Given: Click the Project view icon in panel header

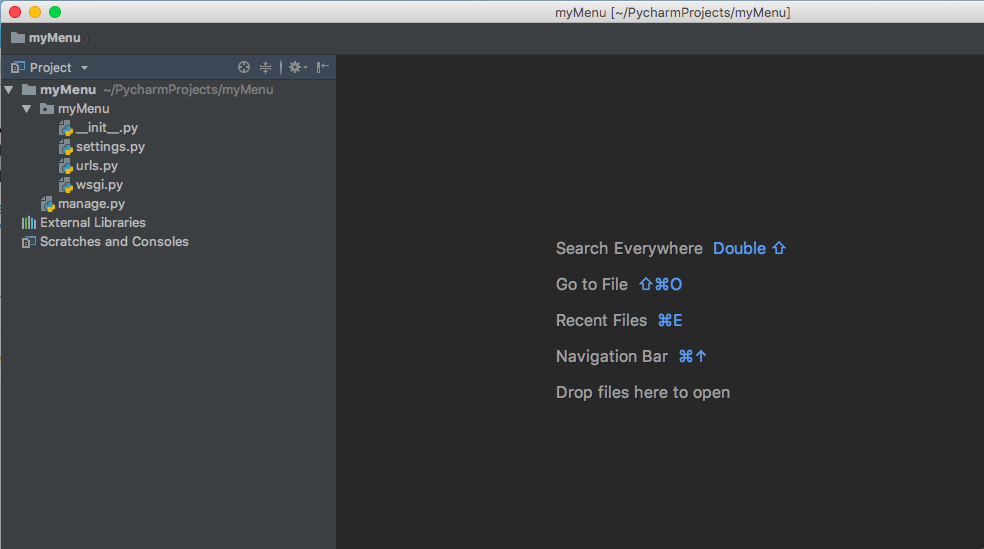Looking at the screenshot, I should 18,67.
